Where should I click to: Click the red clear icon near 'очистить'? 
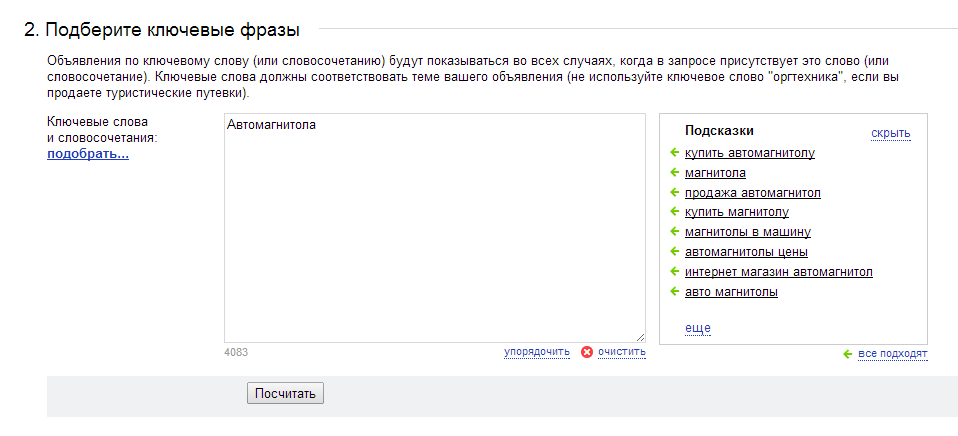coord(587,352)
